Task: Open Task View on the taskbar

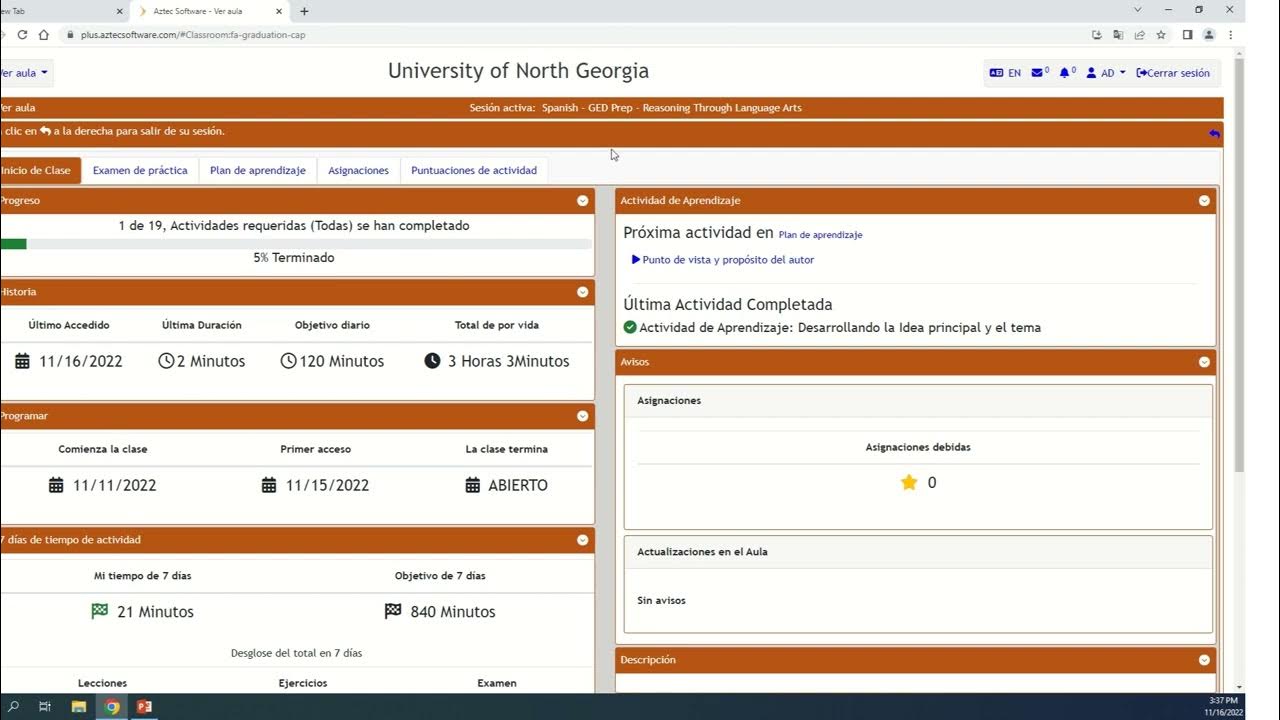Action: click(45, 707)
